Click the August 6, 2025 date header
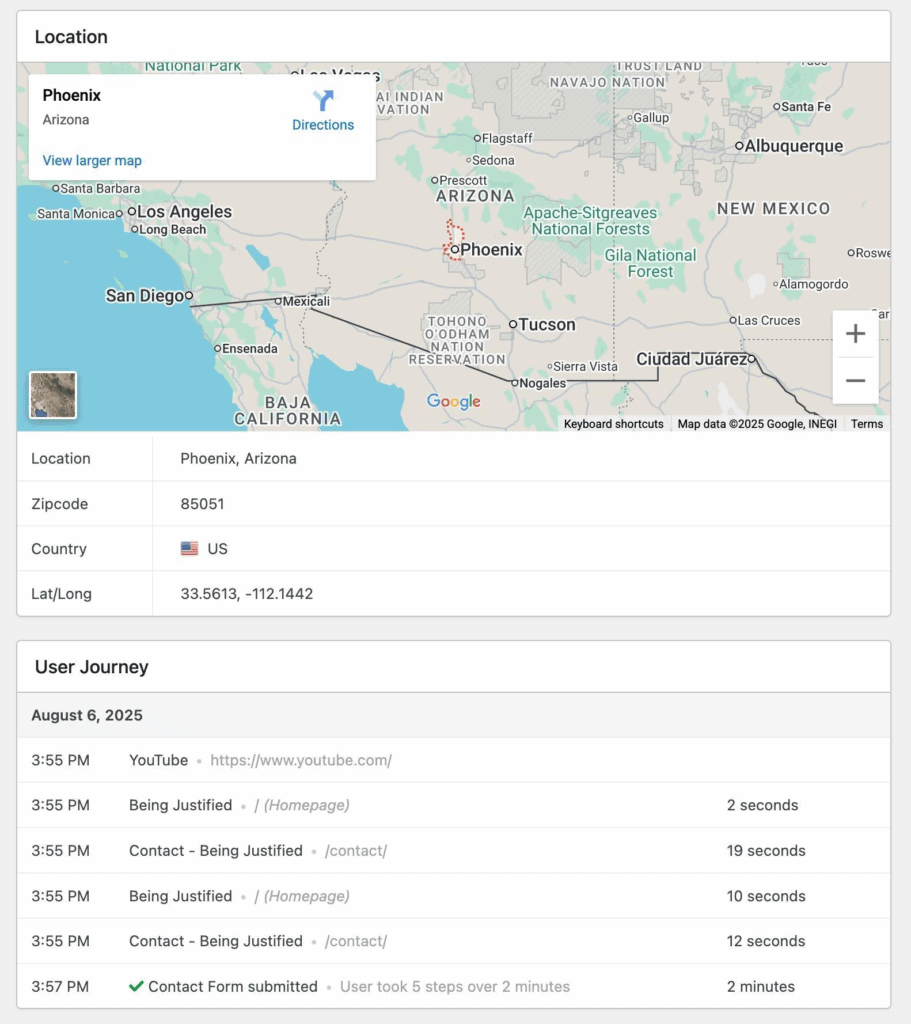This screenshot has width=911, height=1024. tap(87, 715)
